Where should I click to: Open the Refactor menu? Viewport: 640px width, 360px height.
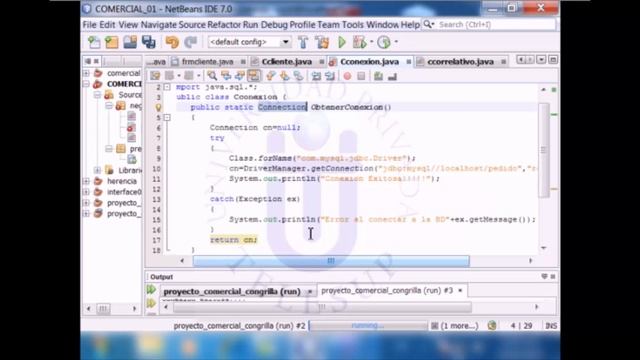224,25
